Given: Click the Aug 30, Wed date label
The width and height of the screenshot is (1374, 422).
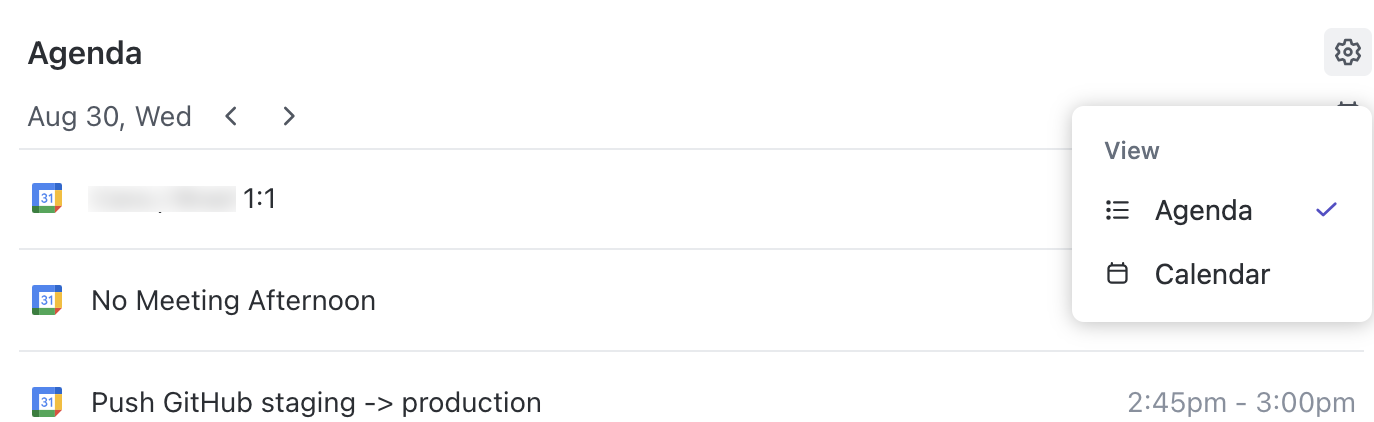Looking at the screenshot, I should [109, 117].
